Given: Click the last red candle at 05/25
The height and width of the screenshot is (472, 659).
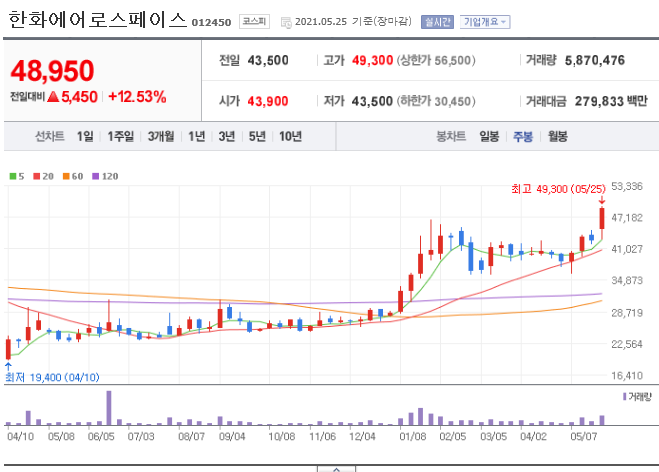Looking at the screenshot, I should pos(602,219).
